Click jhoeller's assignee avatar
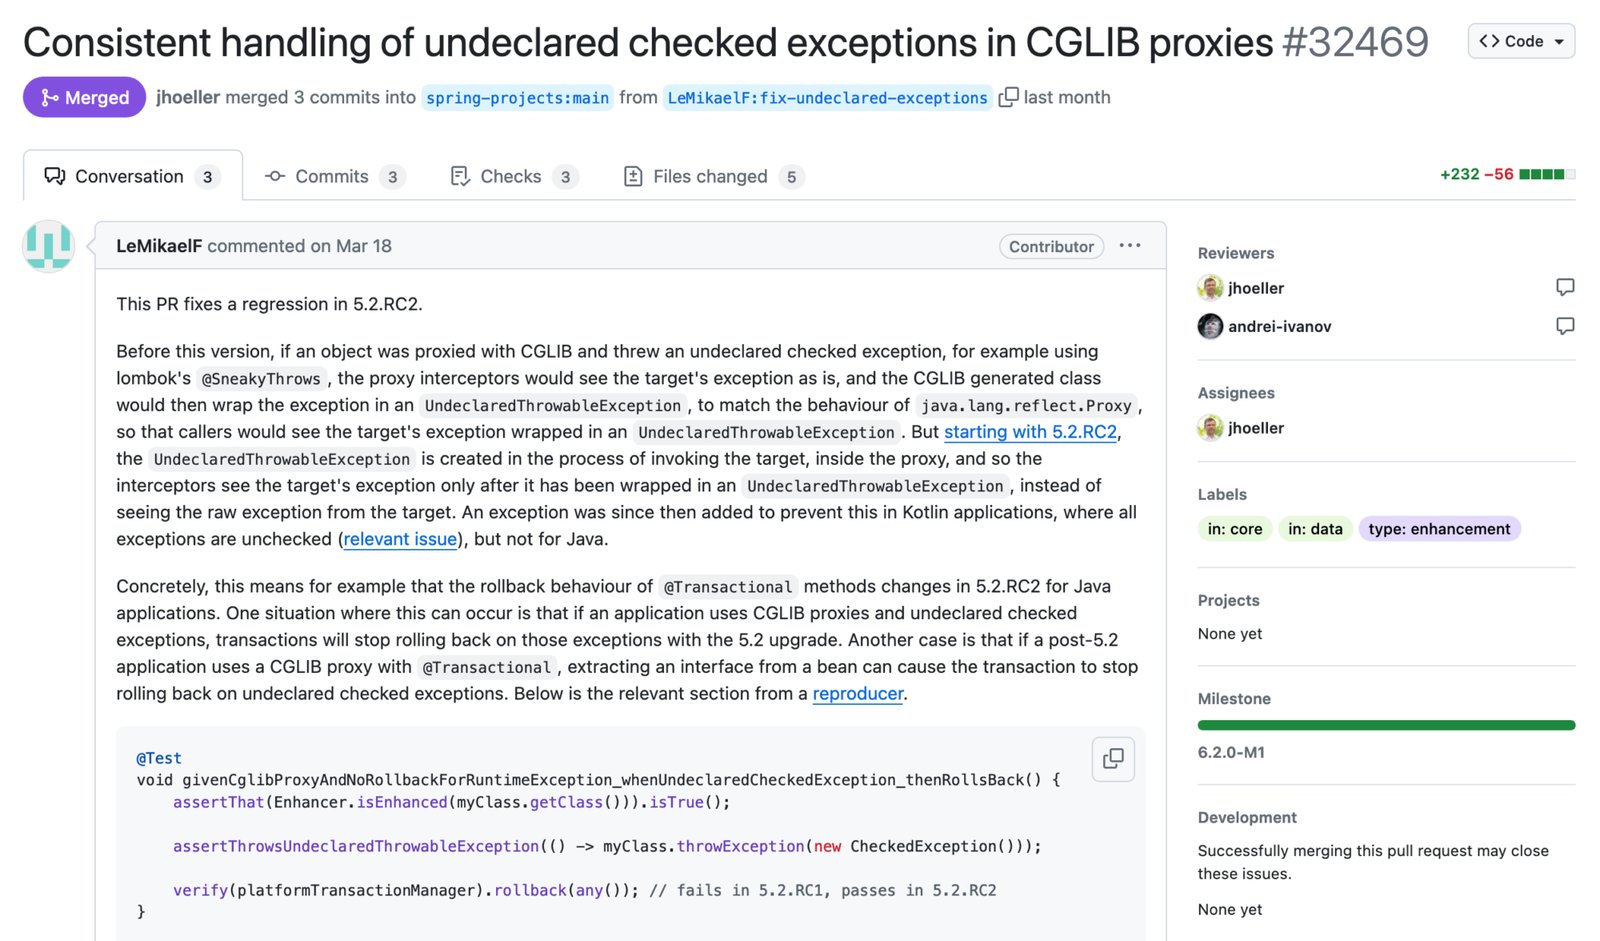 coord(1210,428)
